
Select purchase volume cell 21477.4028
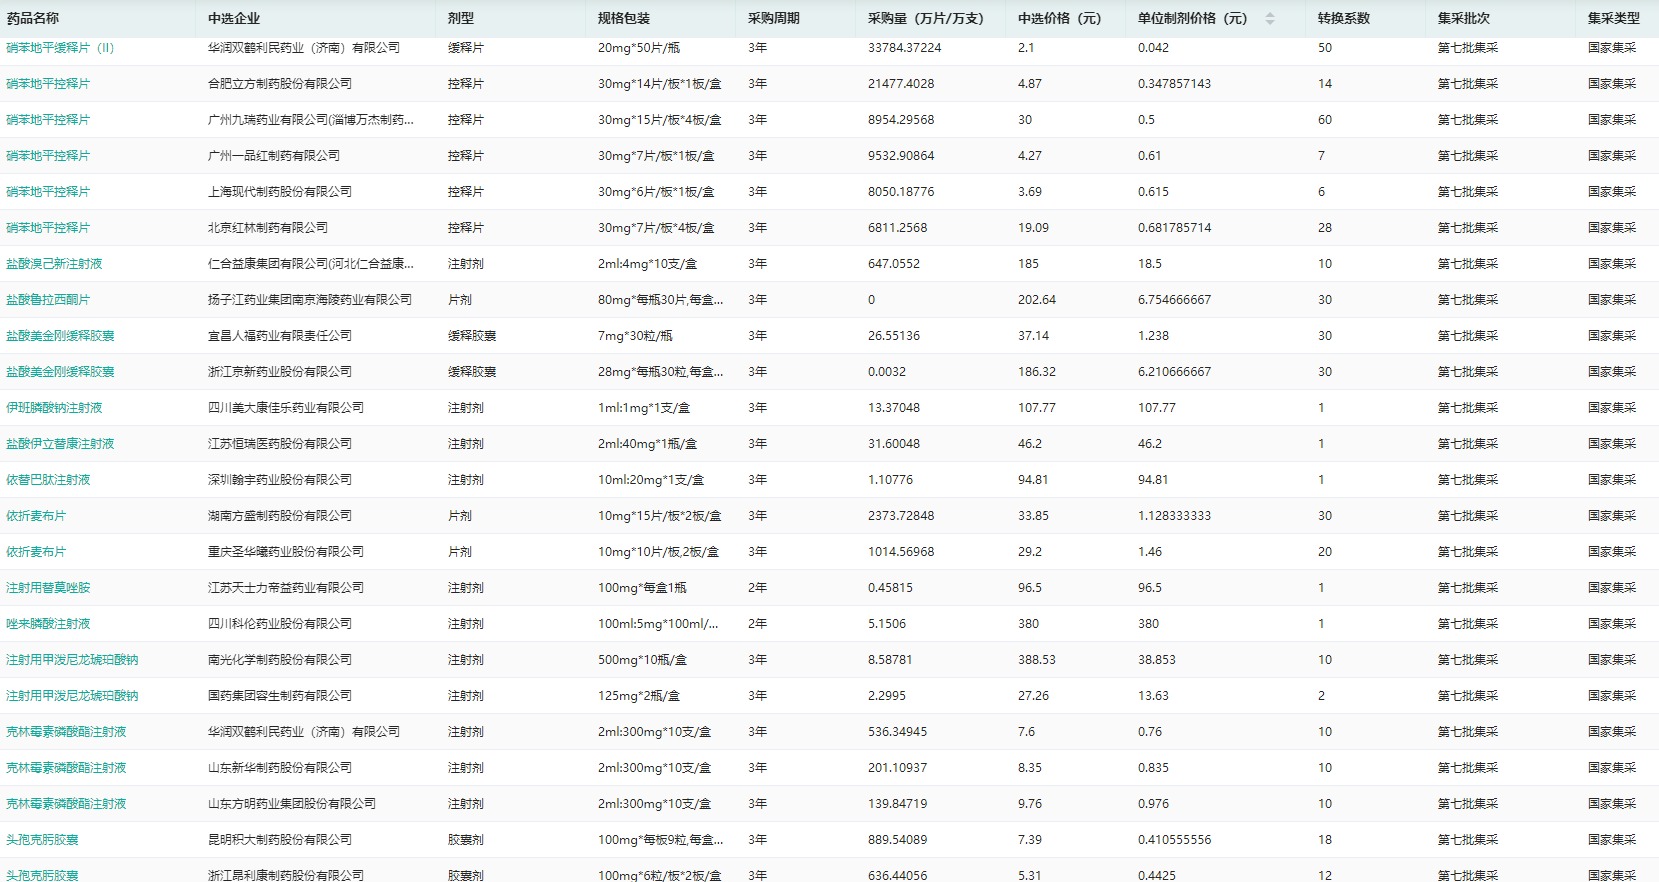pyautogui.click(x=901, y=84)
